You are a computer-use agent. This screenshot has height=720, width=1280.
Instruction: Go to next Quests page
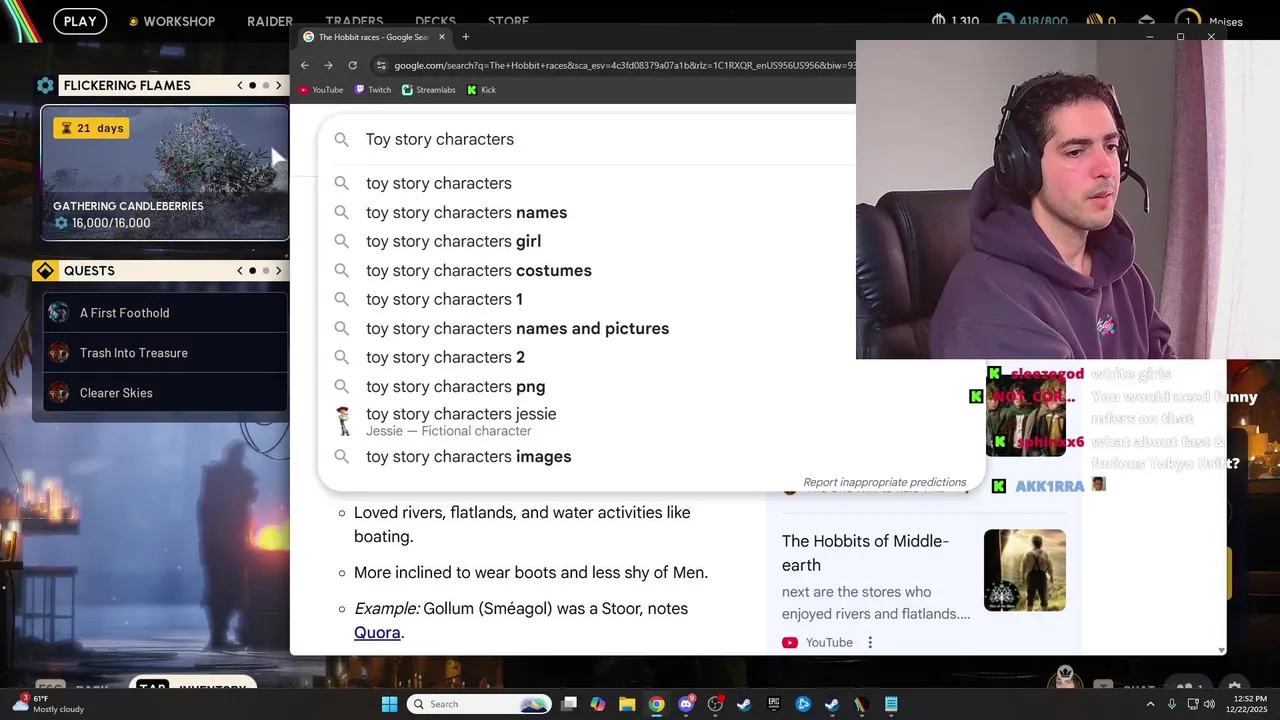pyautogui.click(x=278, y=271)
